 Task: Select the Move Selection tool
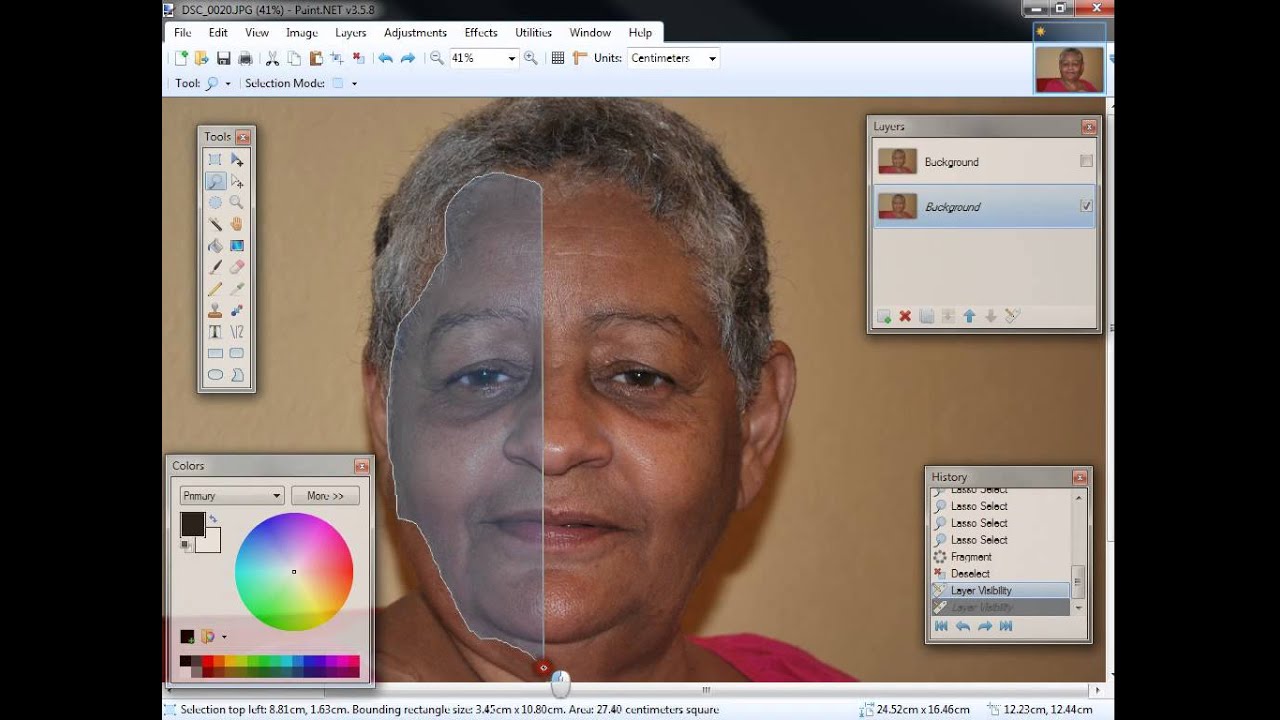237,181
